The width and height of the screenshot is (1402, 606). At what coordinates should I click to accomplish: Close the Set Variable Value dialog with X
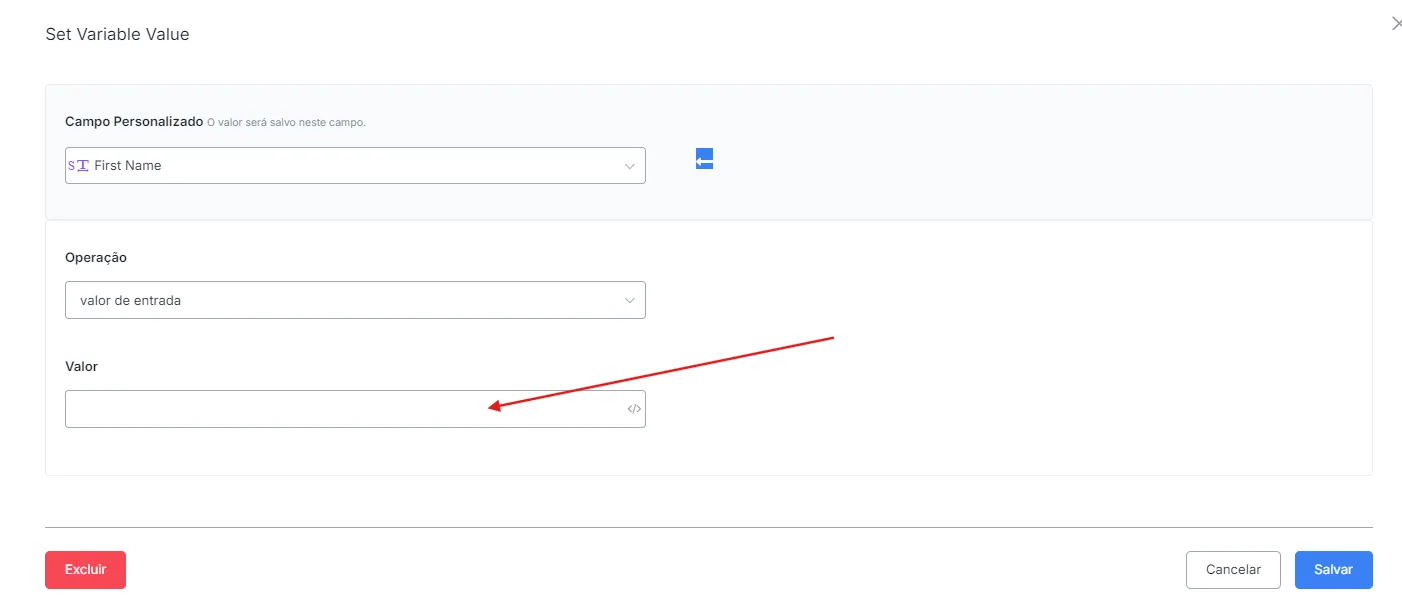[1396, 23]
